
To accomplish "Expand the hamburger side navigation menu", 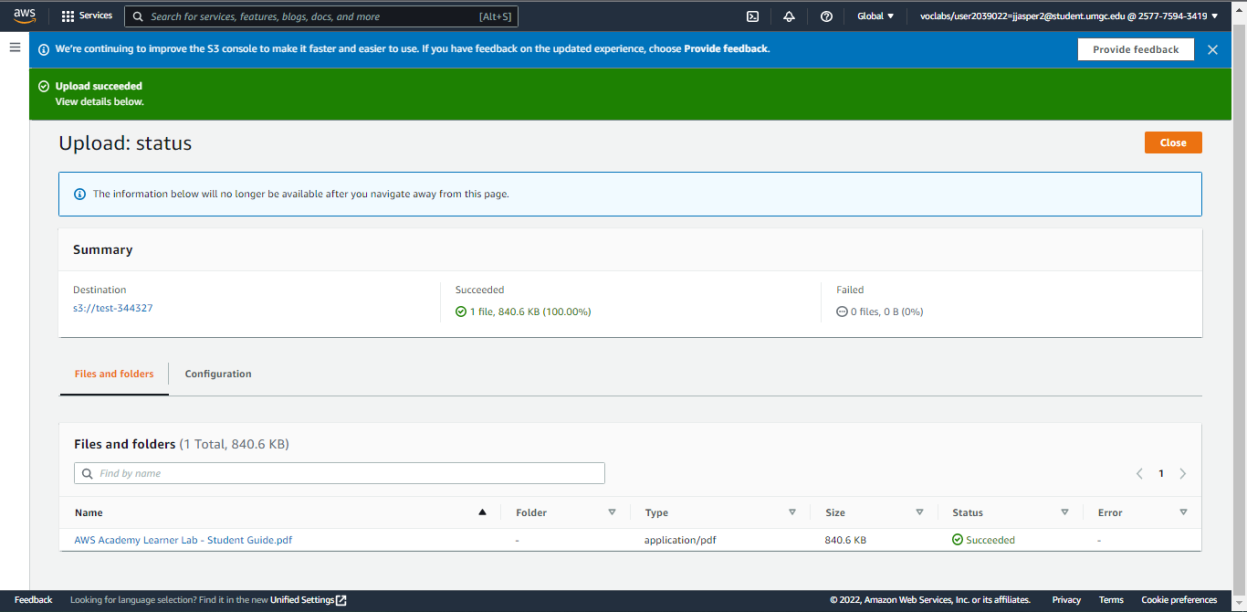I will tap(15, 47).
